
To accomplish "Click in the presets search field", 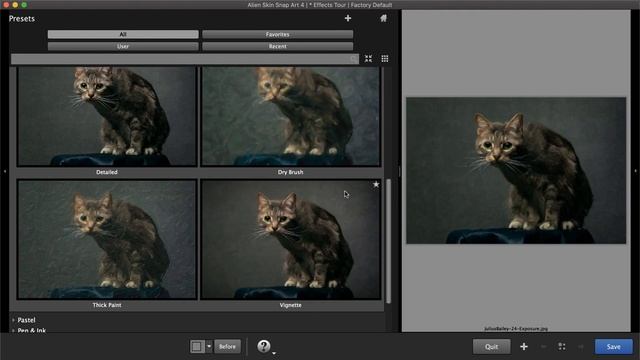I will (x=184, y=59).
